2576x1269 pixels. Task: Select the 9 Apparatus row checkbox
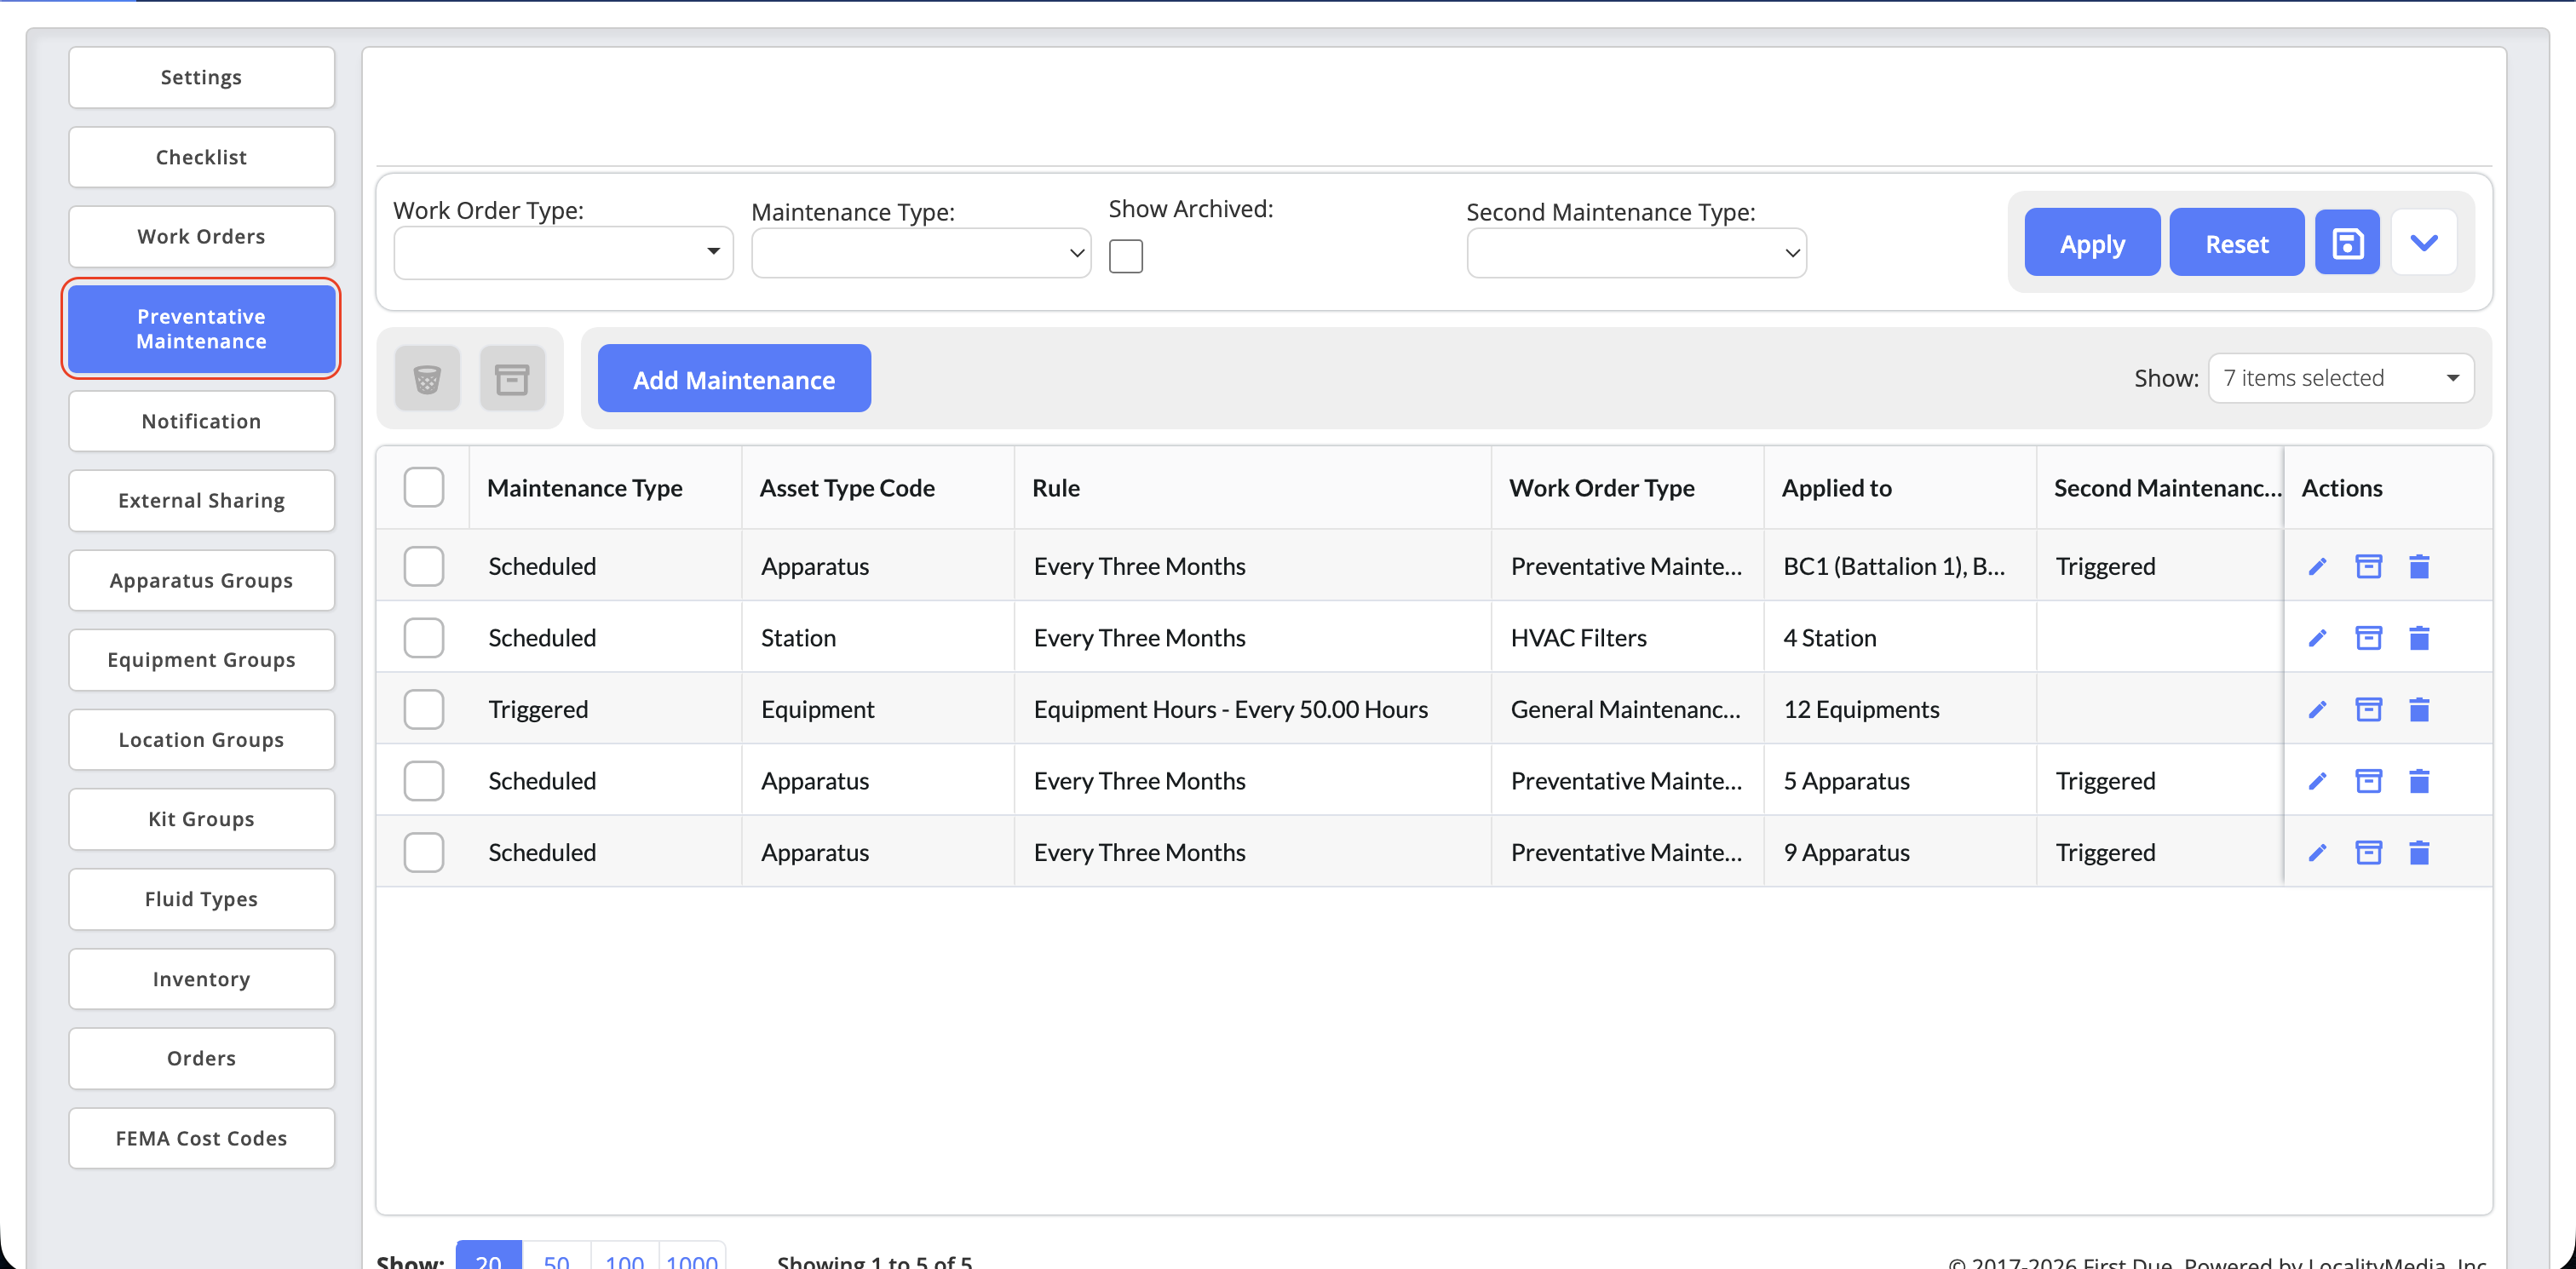pos(424,853)
